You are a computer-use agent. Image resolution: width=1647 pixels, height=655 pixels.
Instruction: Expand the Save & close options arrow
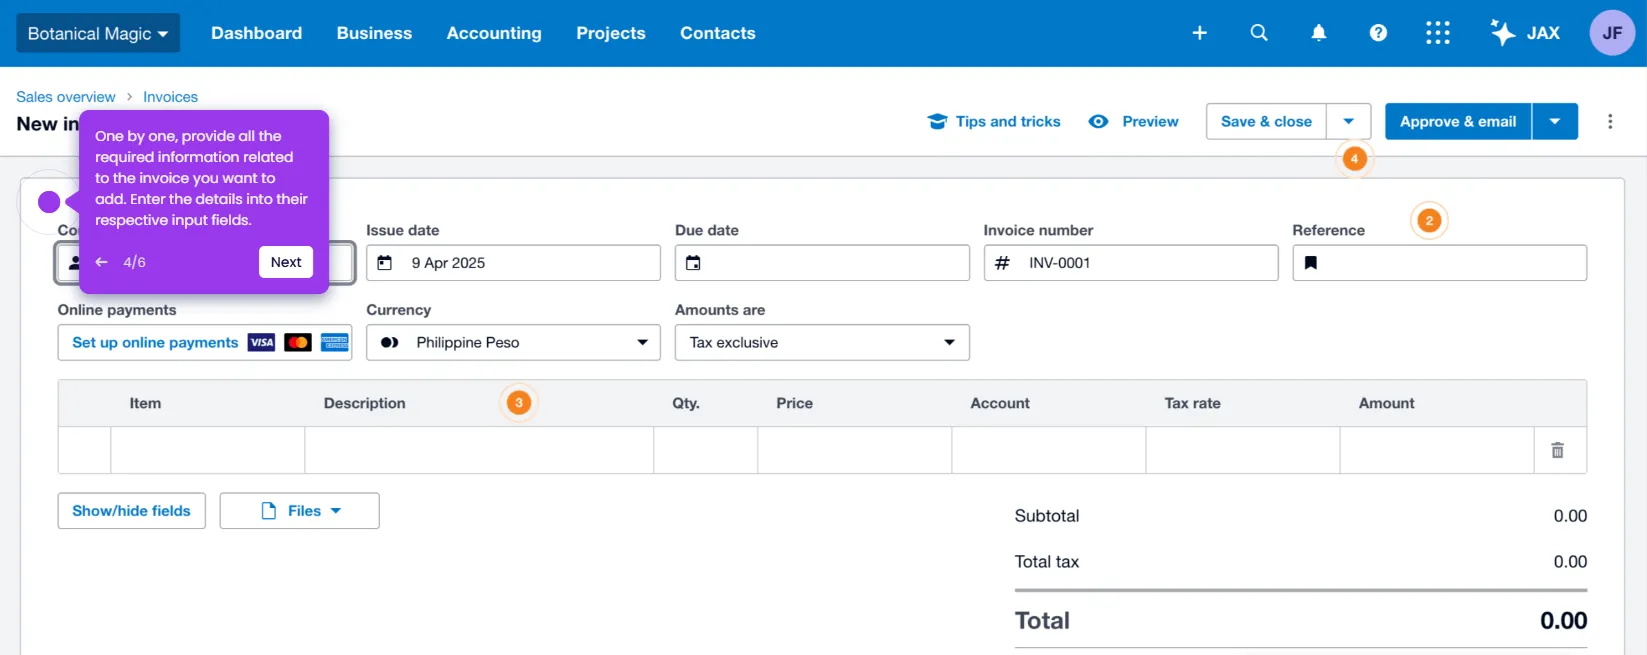(1348, 121)
